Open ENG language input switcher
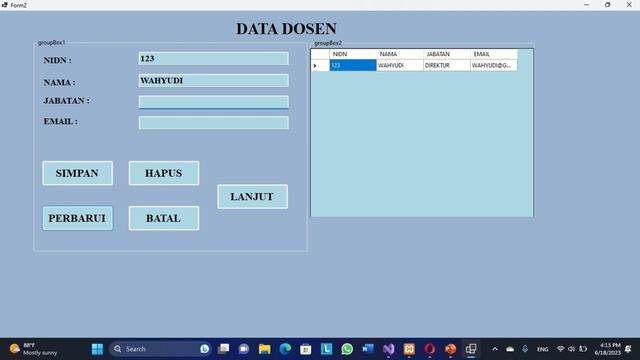 542,349
